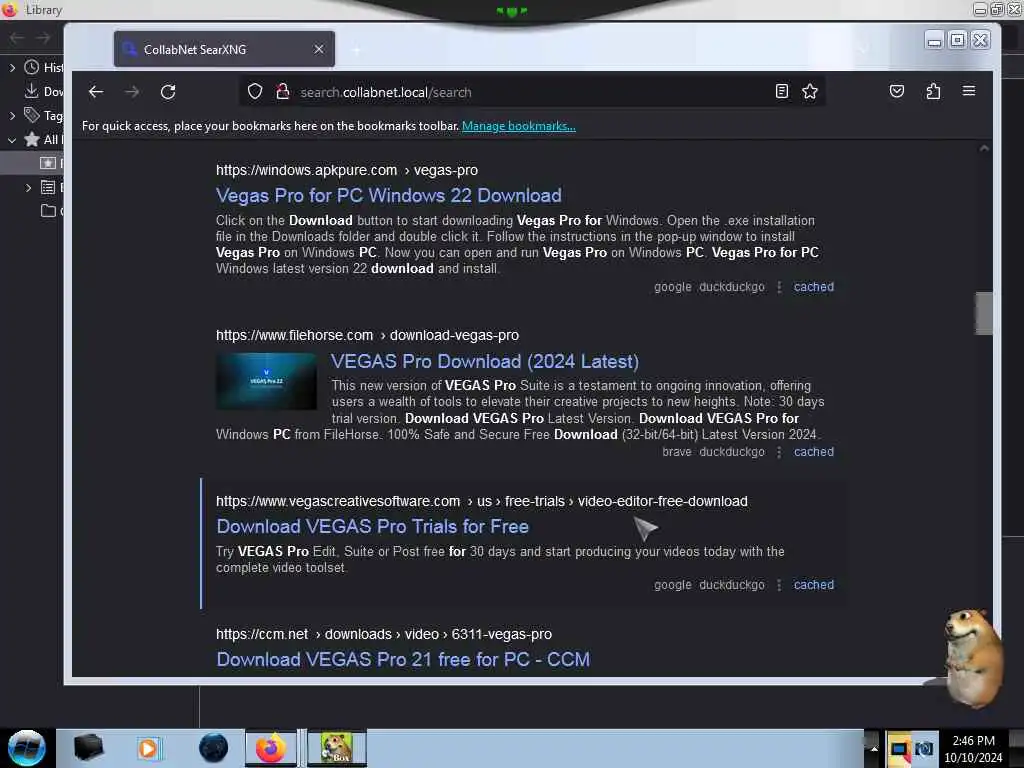Show hidden system tray icons arrow
This screenshot has height=768, width=1024.
click(x=874, y=748)
